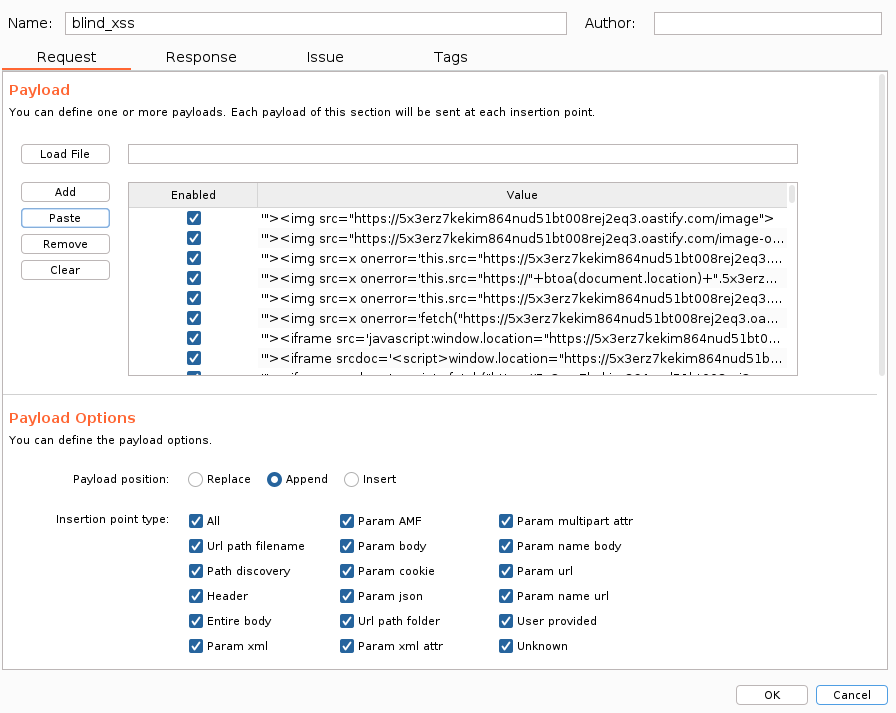
Task: Toggle the Param body checkbox
Action: (347, 546)
